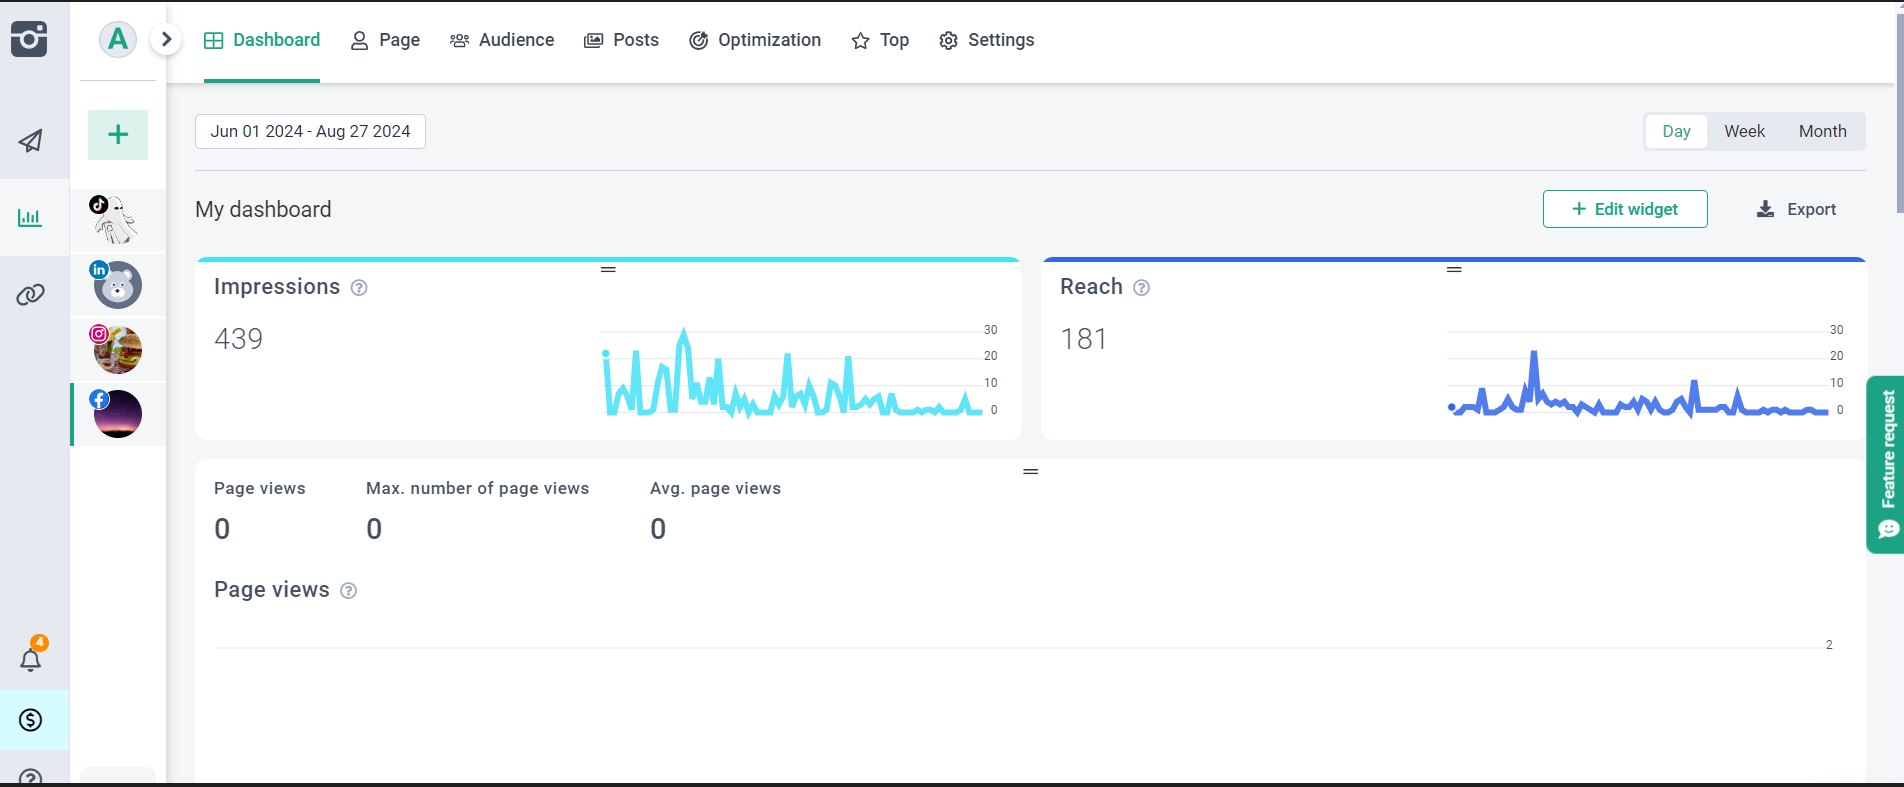
Task: Click the Edit widget button
Action: pos(1624,209)
